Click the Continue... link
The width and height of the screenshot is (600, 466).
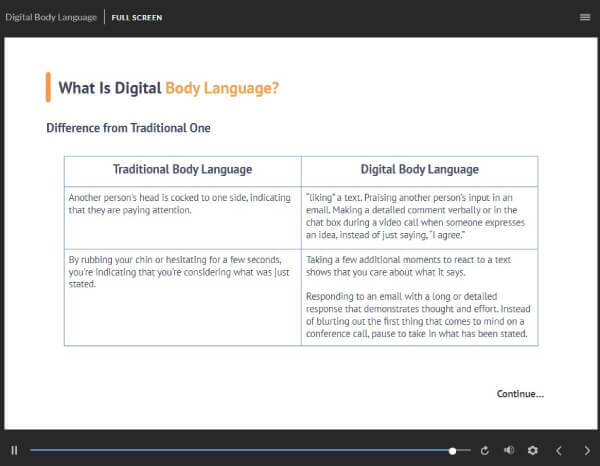[x=520, y=394]
